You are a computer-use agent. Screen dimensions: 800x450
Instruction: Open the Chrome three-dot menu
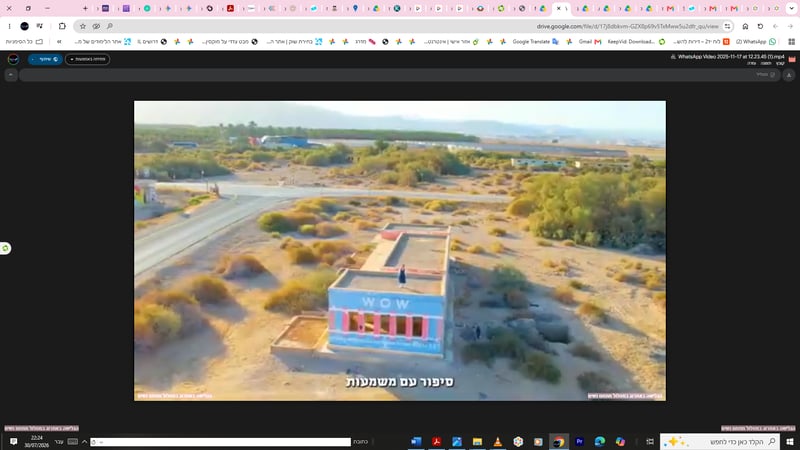click(x=9, y=26)
